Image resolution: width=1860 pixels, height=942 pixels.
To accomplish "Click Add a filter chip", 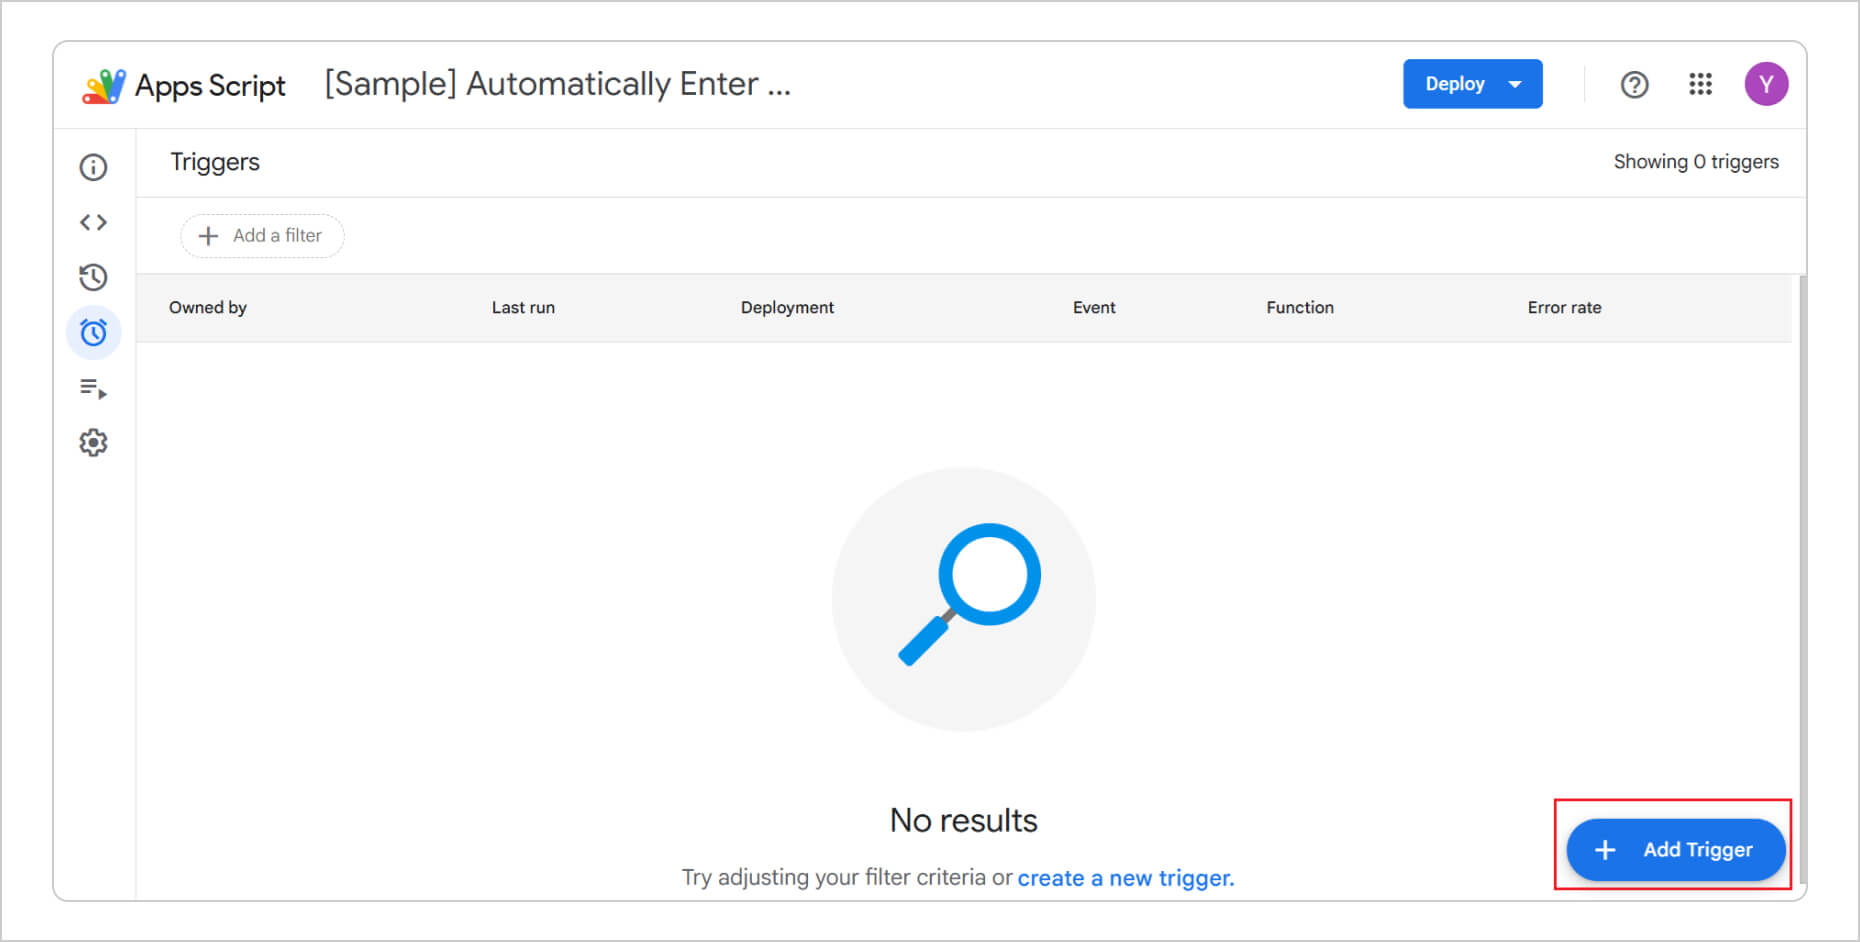I will 262,236.
